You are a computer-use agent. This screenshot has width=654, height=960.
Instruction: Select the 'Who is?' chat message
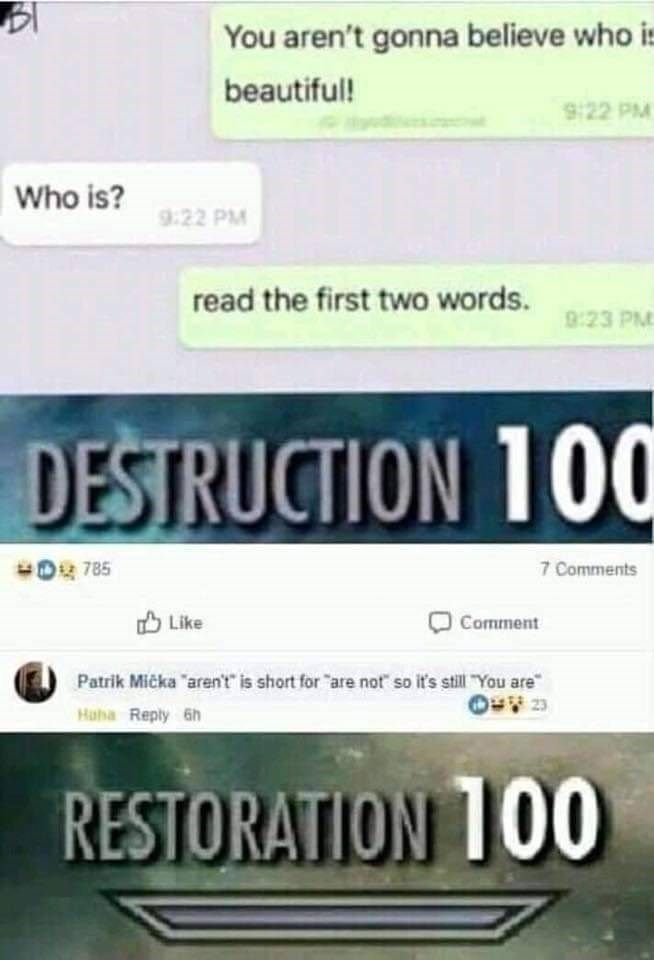pyautogui.click(x=131, y=203)
